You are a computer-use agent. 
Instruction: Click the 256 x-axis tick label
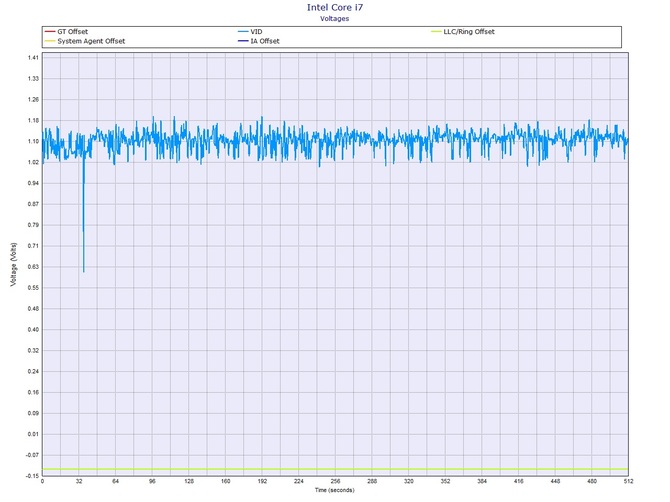pos(335,481)
